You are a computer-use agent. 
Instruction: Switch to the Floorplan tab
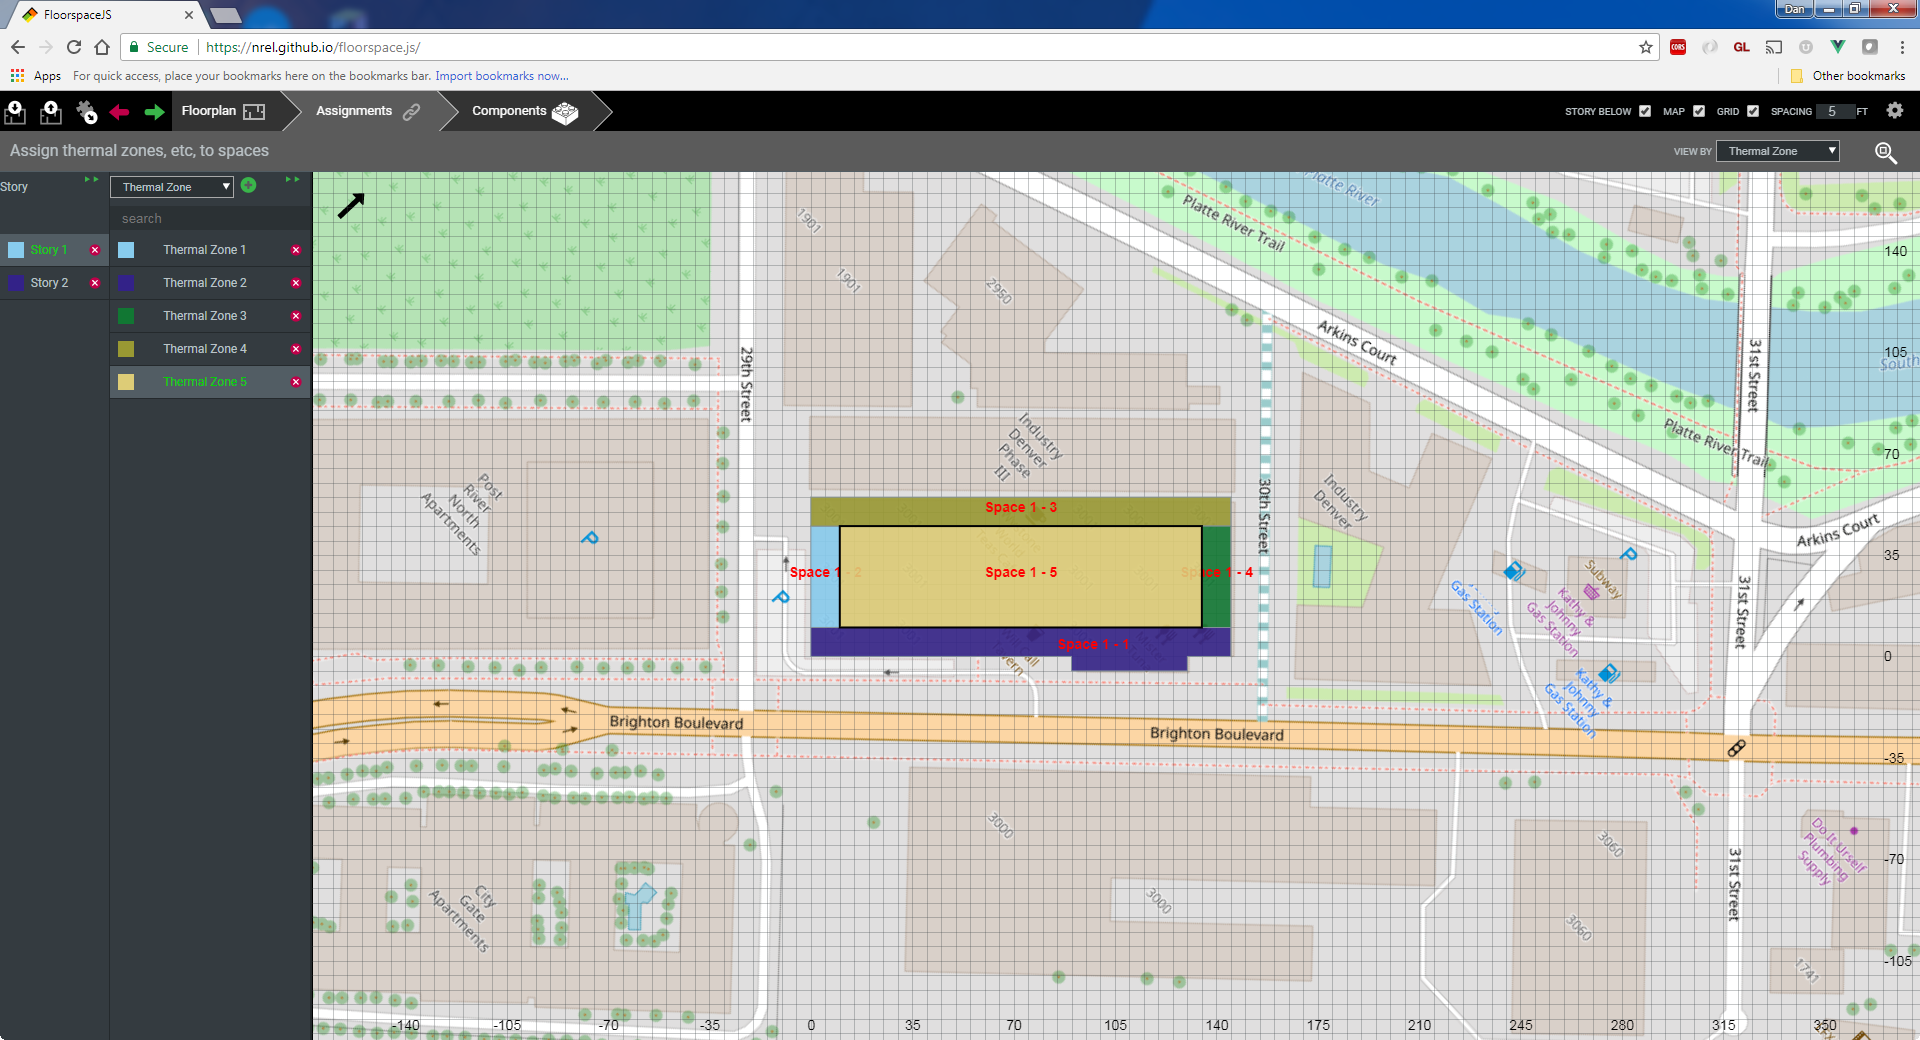[x=222, y=111]
